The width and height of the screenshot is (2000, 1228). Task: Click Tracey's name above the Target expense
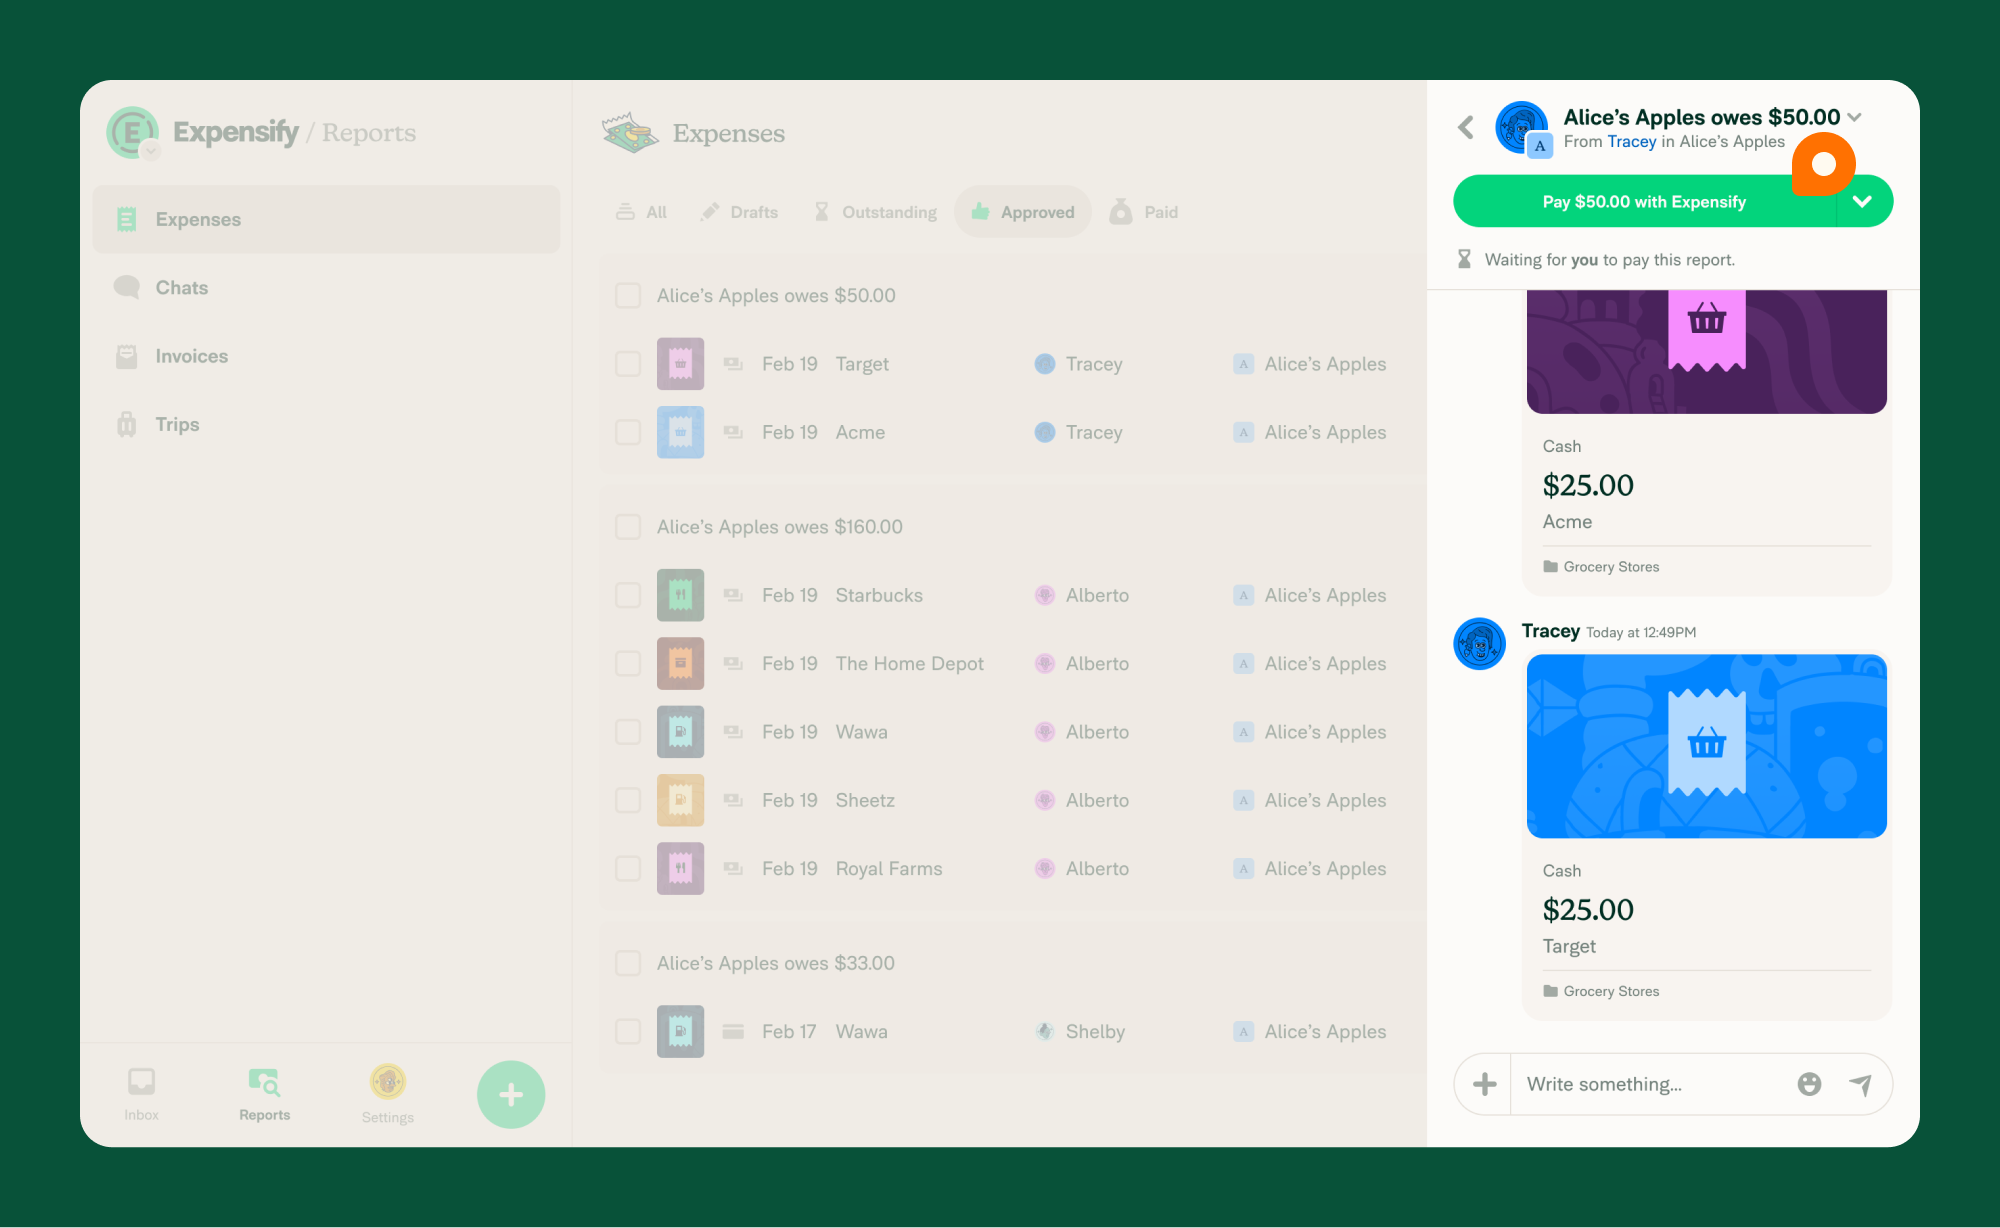tap(1550, 631)
